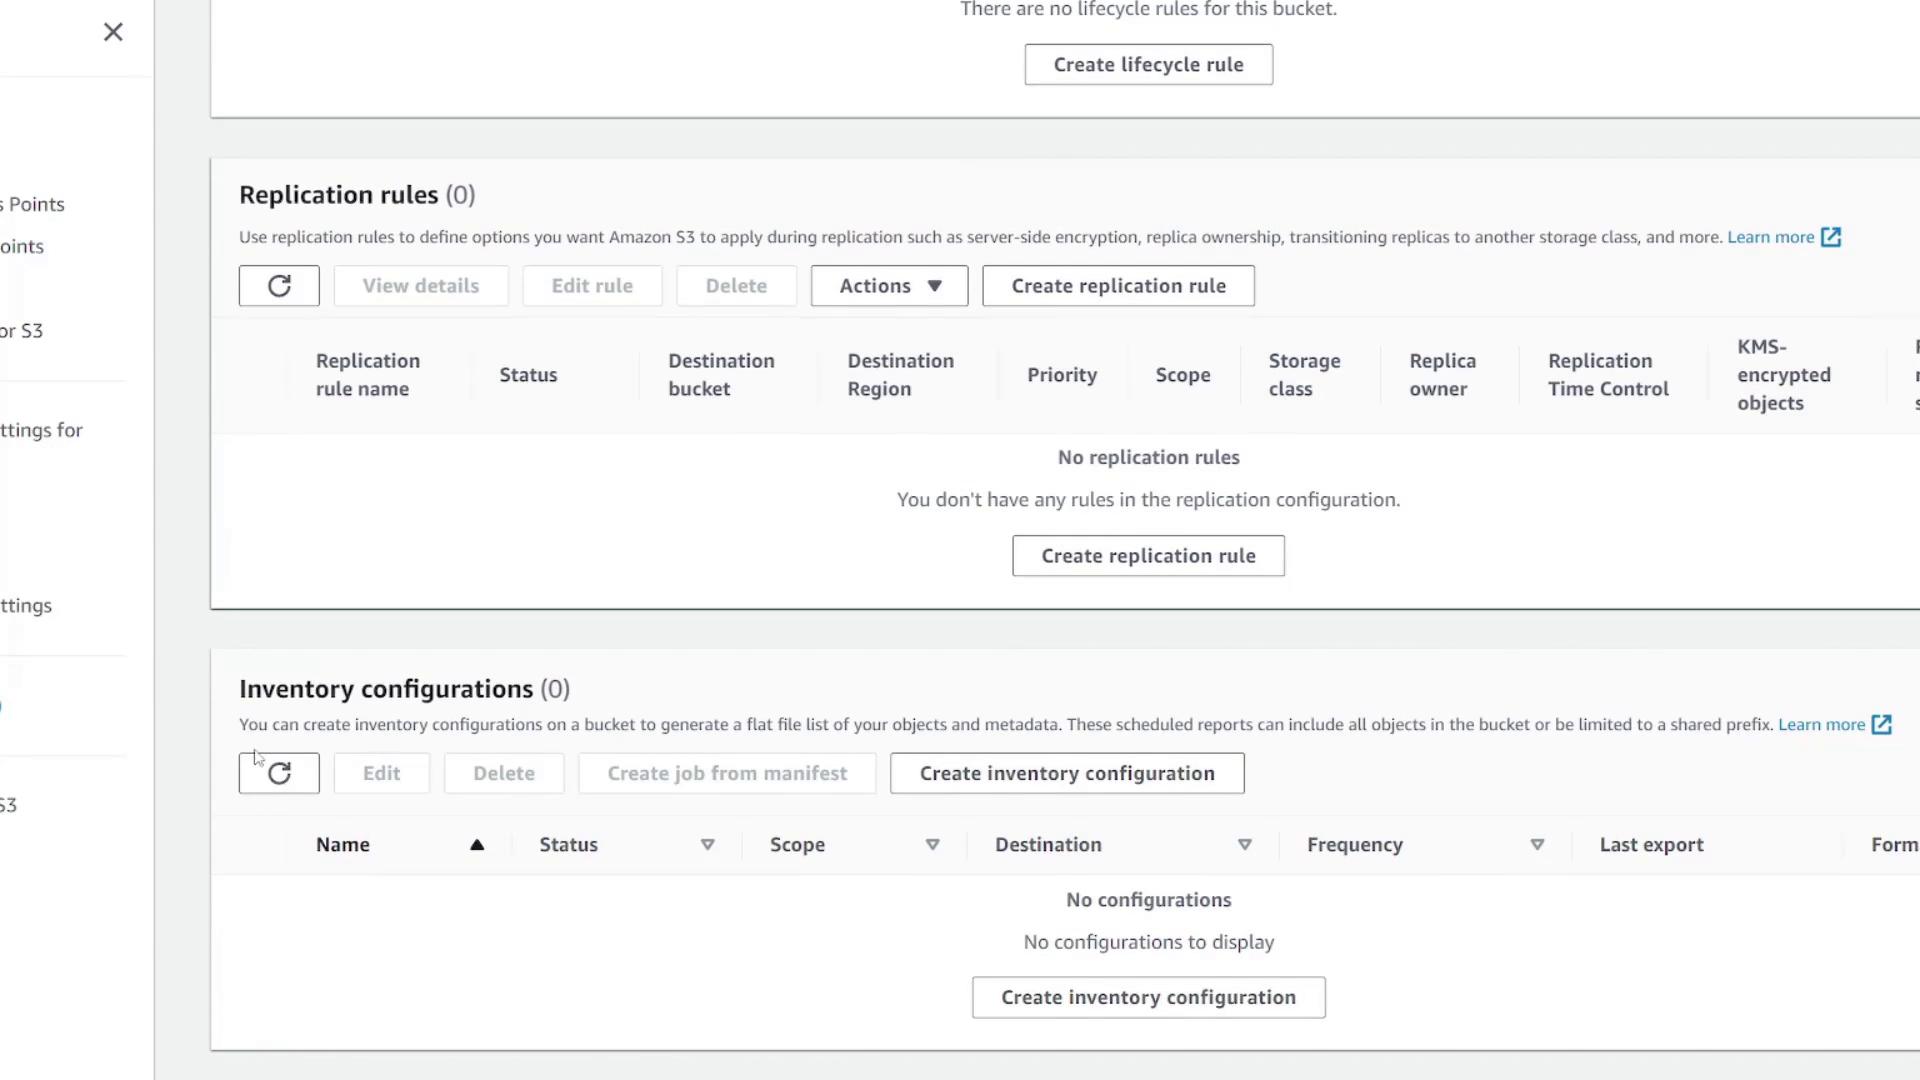Viewport: 1920px width, 1080px height.
Task: Click Create lifecycle rule button
Action: pyautogui.click(x=1148, y=65)
